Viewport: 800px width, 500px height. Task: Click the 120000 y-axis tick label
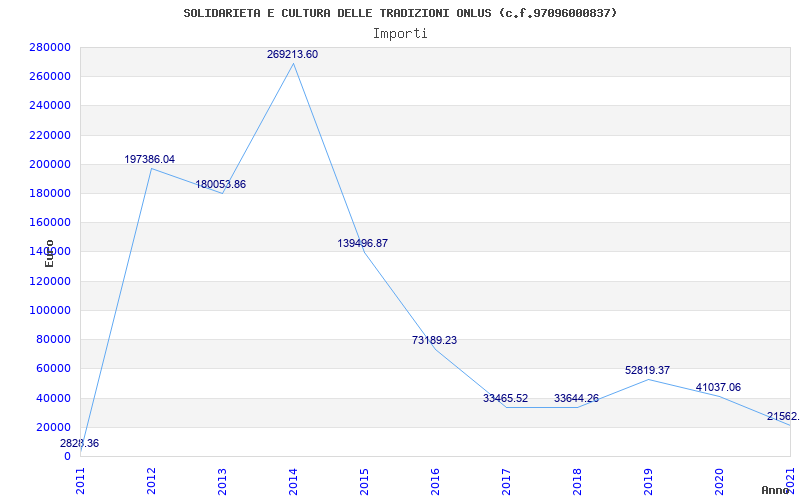coord(50,281)
